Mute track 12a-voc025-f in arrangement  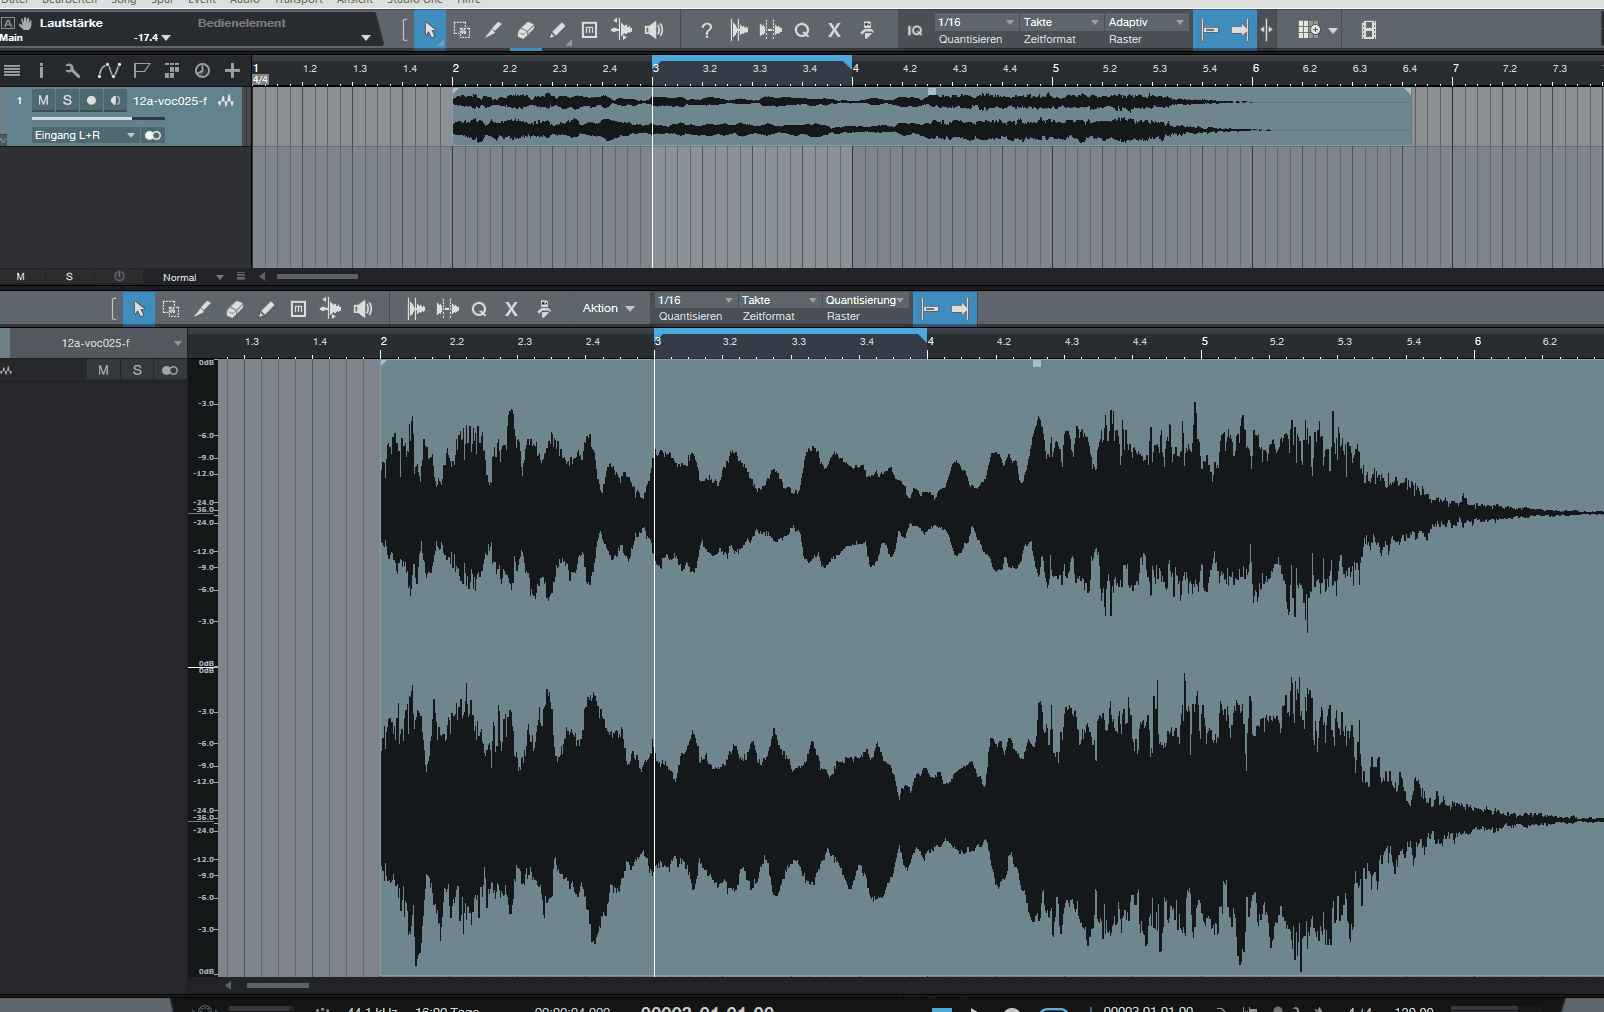(43, 100)
